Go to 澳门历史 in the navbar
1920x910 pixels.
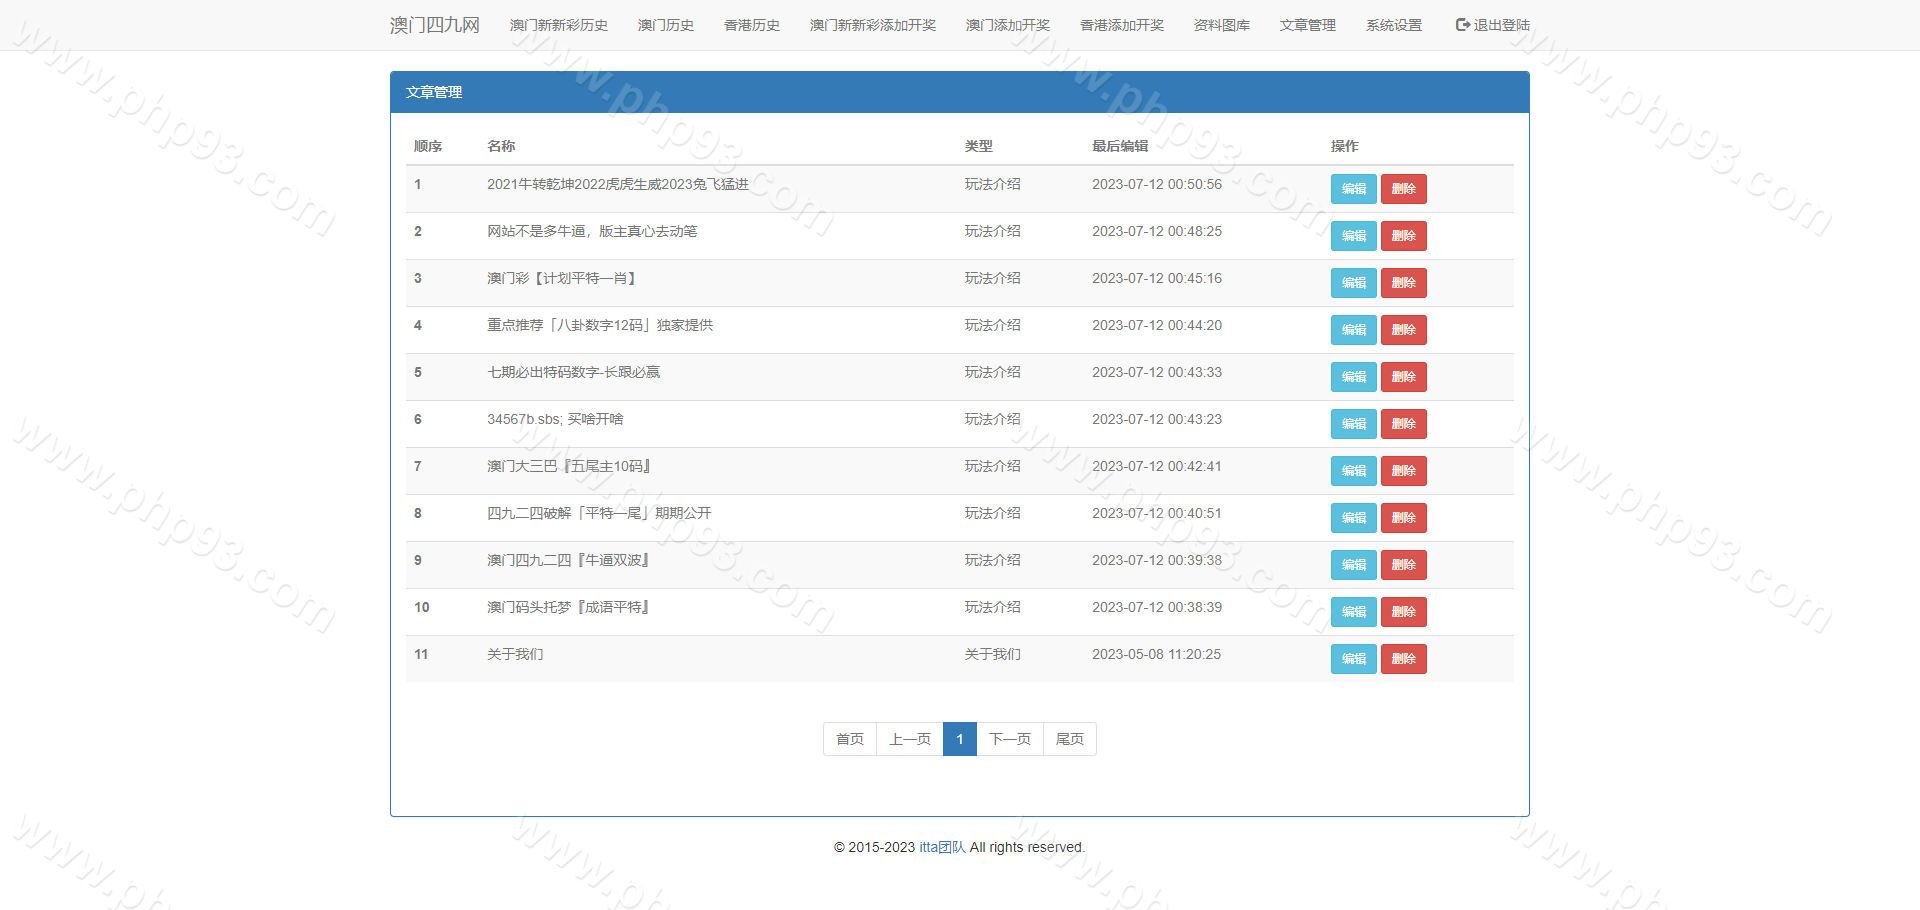(x=665, y=25)
